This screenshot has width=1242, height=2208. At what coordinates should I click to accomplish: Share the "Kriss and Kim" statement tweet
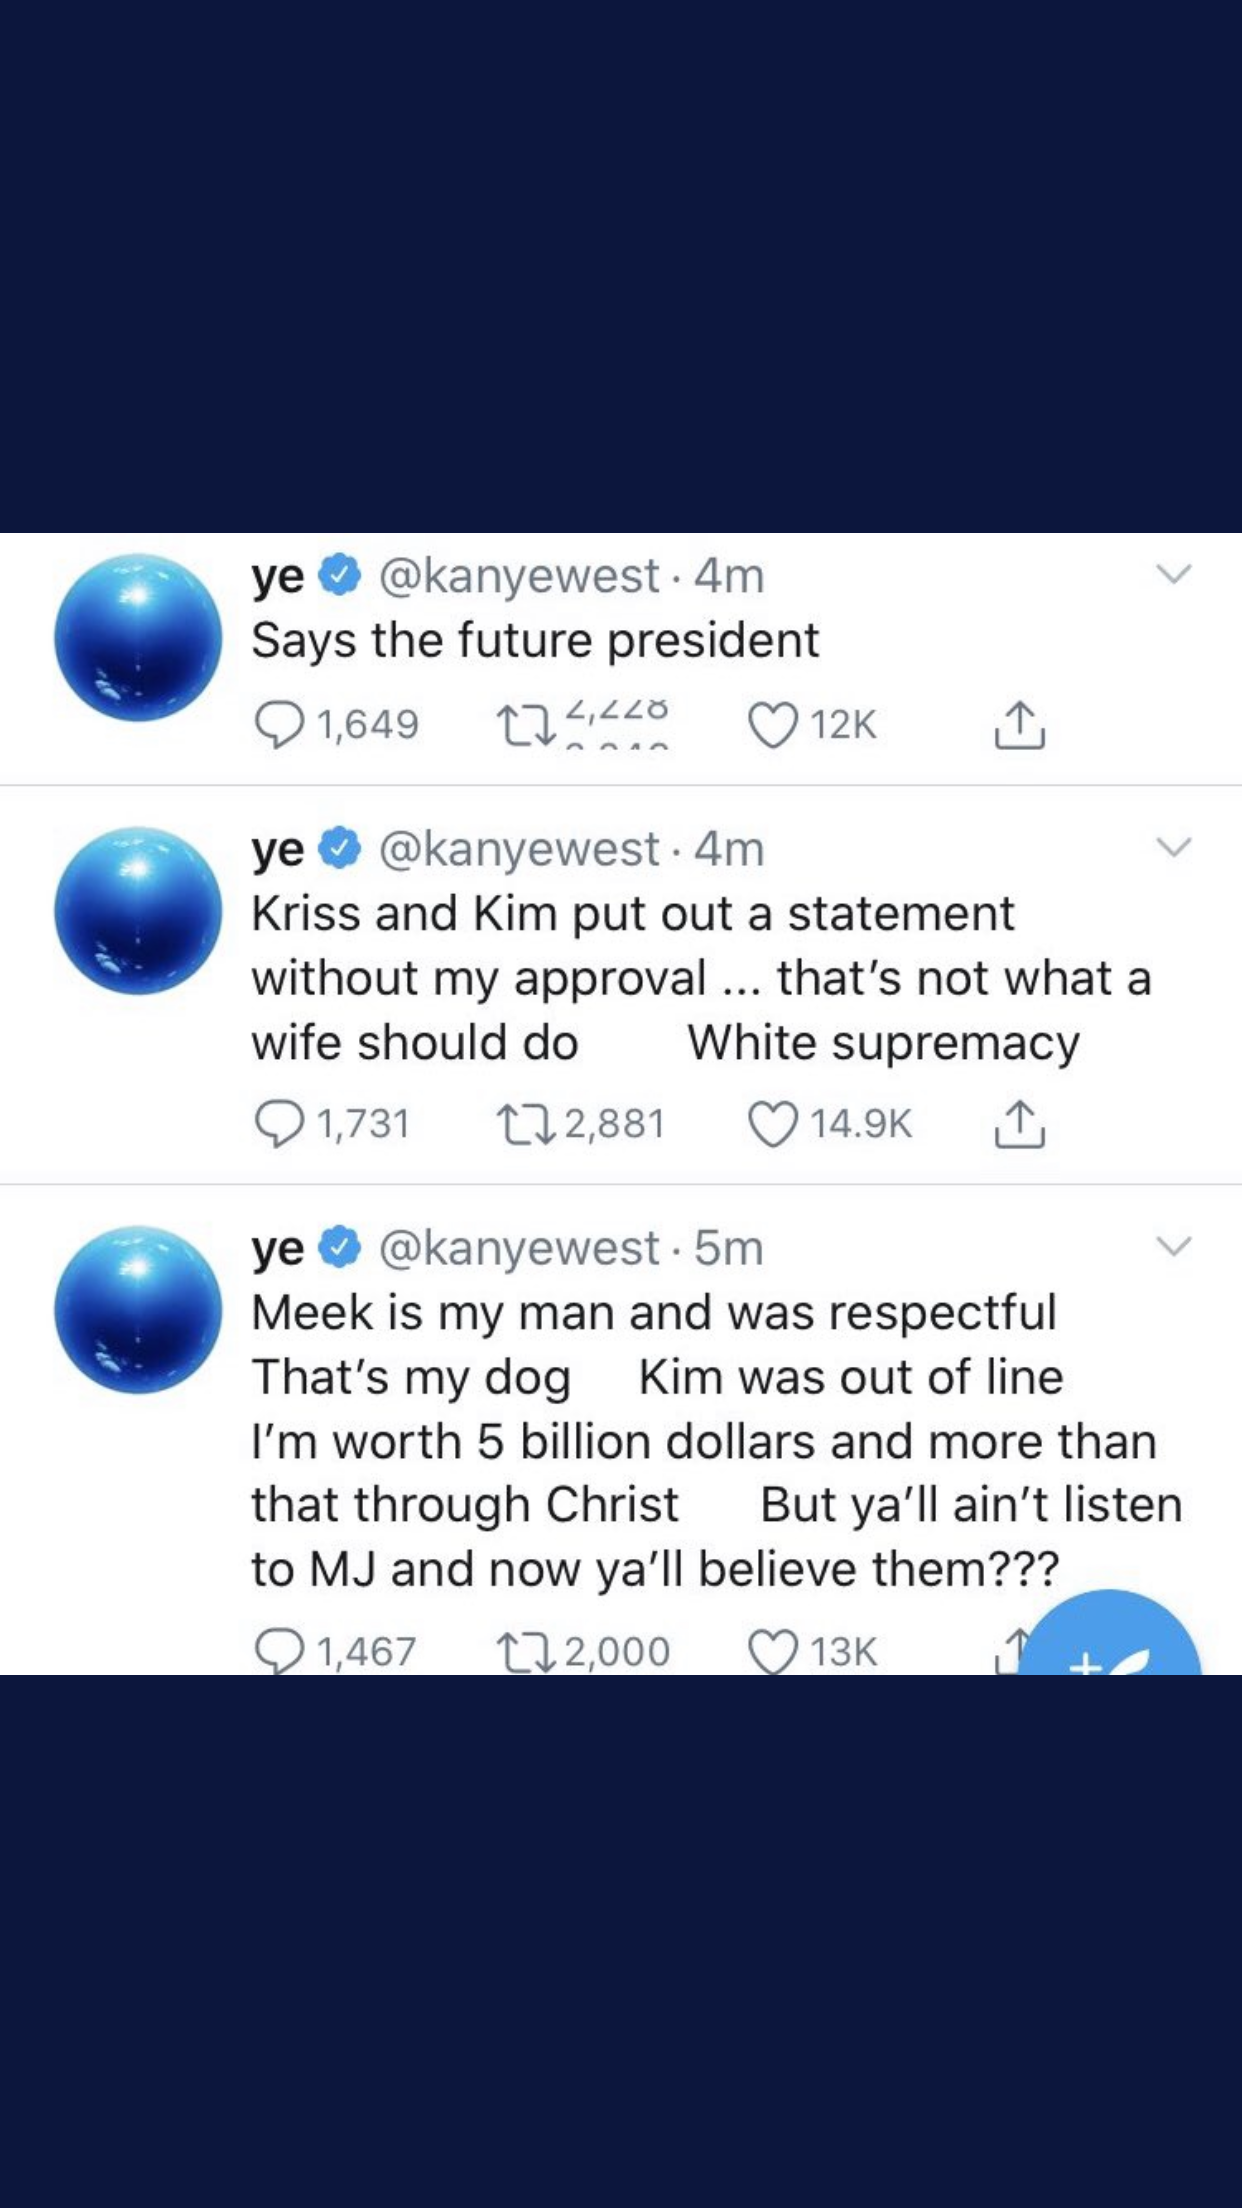(x=1019, y=1123)
